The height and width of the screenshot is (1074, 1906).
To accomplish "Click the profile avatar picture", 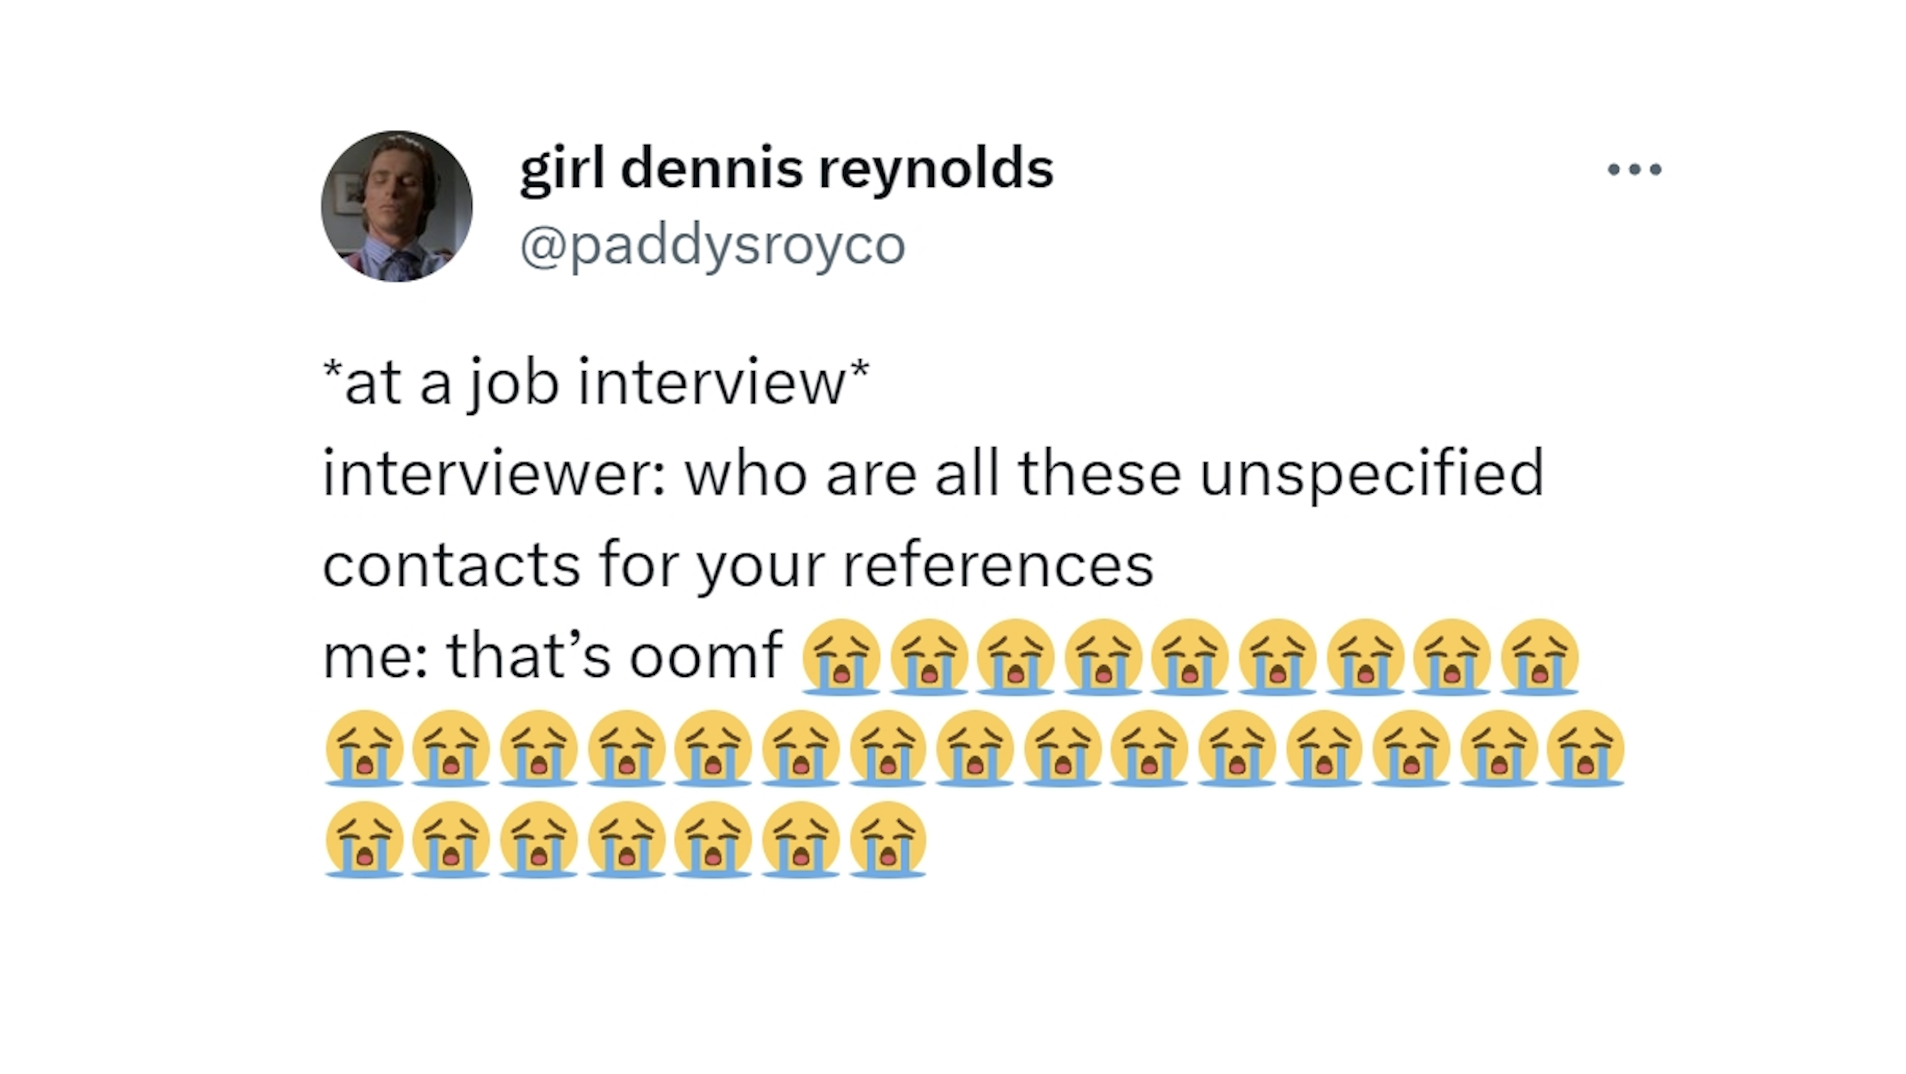I will coord(396,206).
